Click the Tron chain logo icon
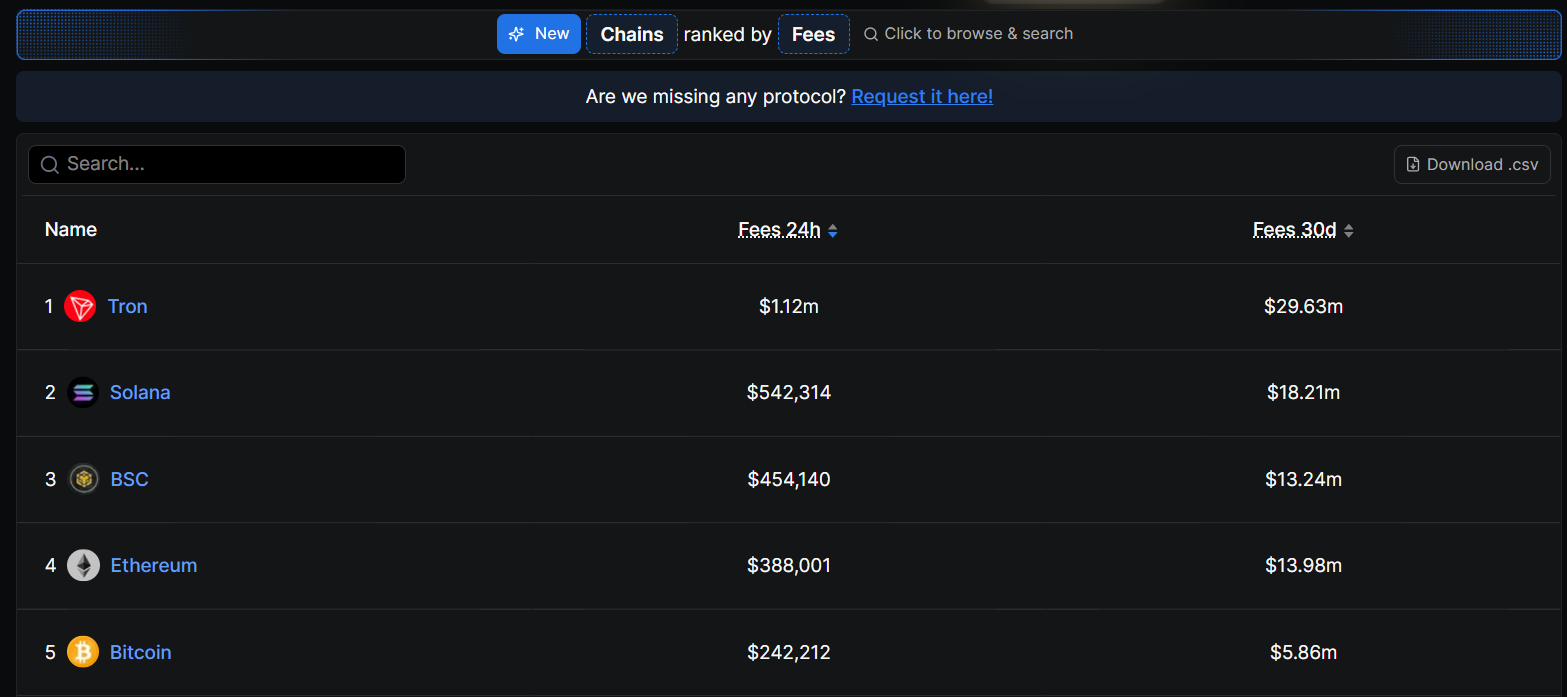Image resolution: width=1567 pixels, height=697 pixels. click(80, 306)
